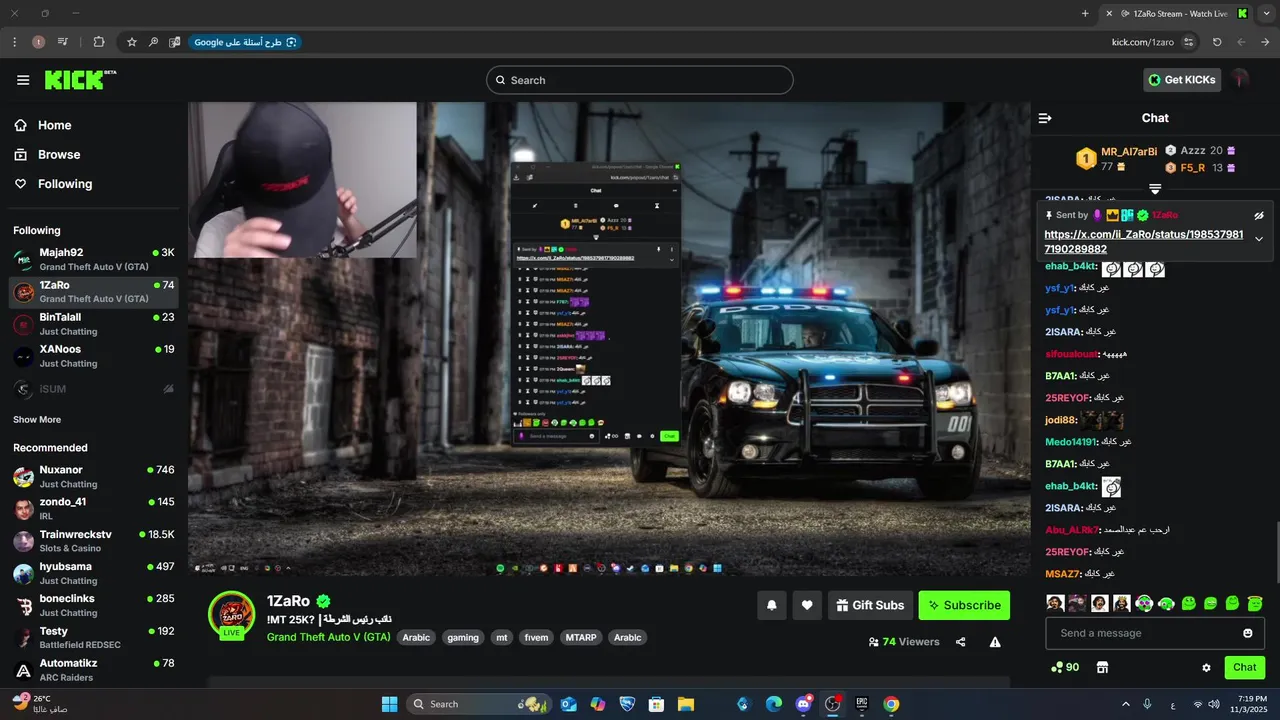1280x720 pixels.
Task: Open recommended channel hyubsama
Action: tap(94, 574)
